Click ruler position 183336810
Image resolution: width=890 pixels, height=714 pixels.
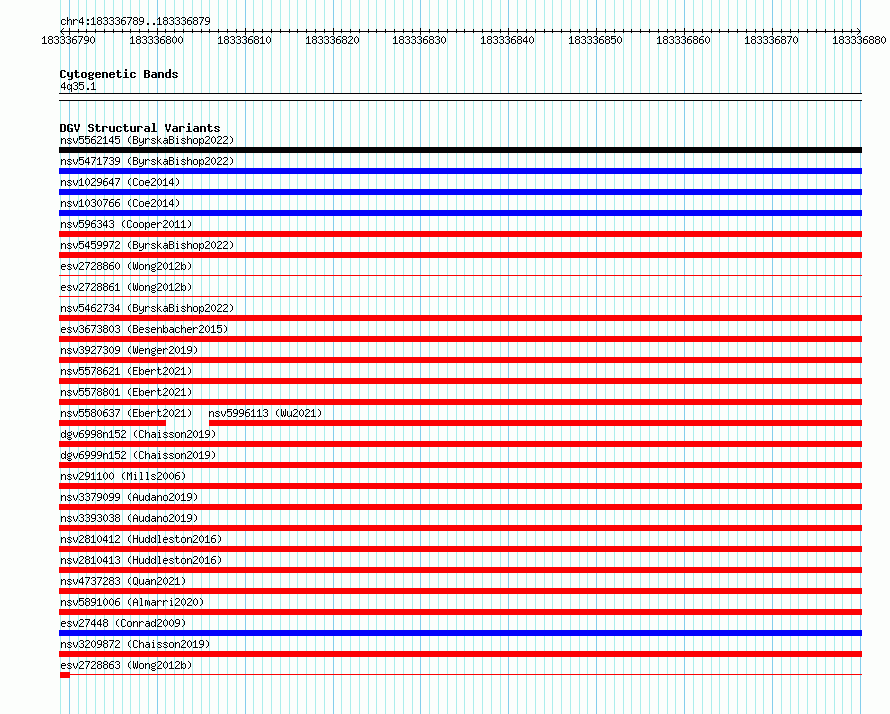click(x=244, y=40)
